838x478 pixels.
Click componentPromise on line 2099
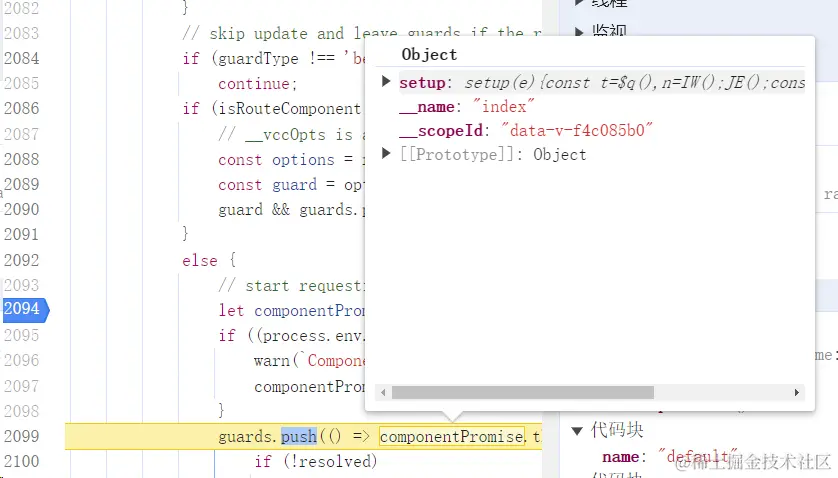pos(452,437)
